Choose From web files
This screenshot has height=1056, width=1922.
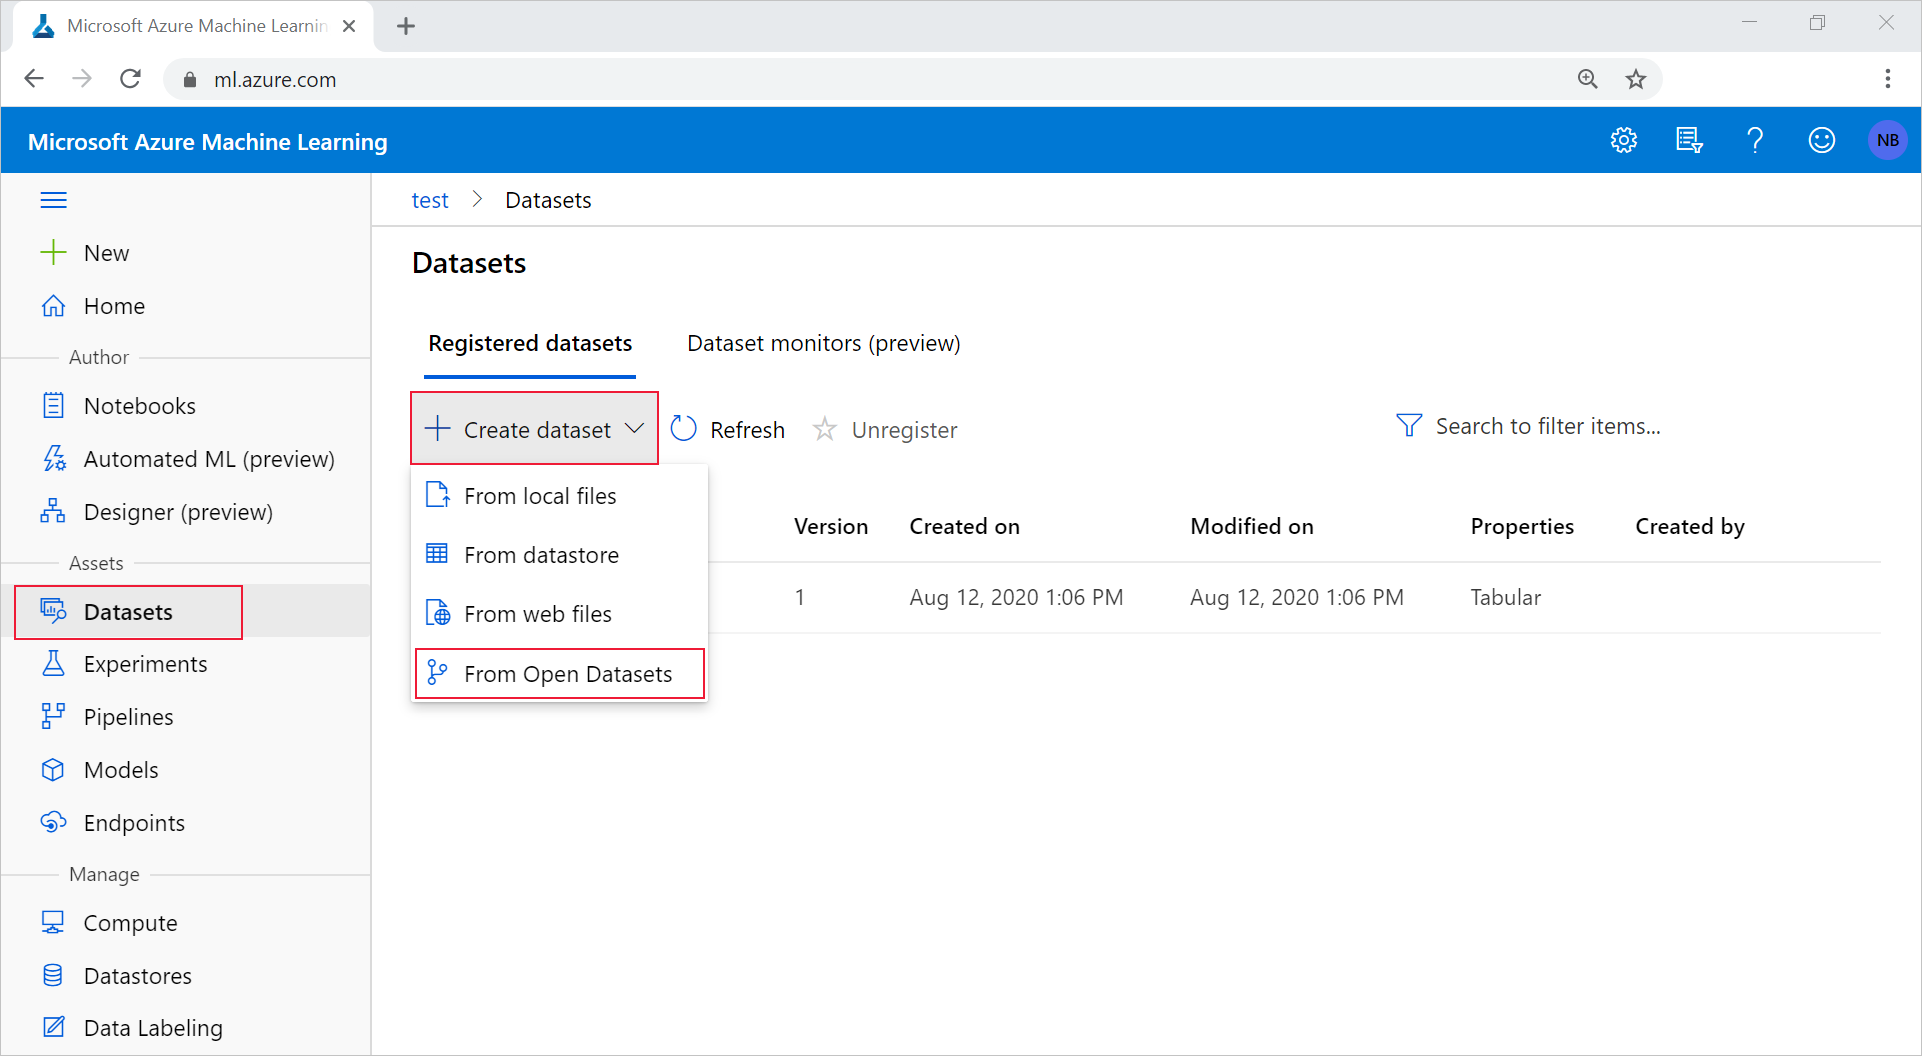(x=559, y=614)
